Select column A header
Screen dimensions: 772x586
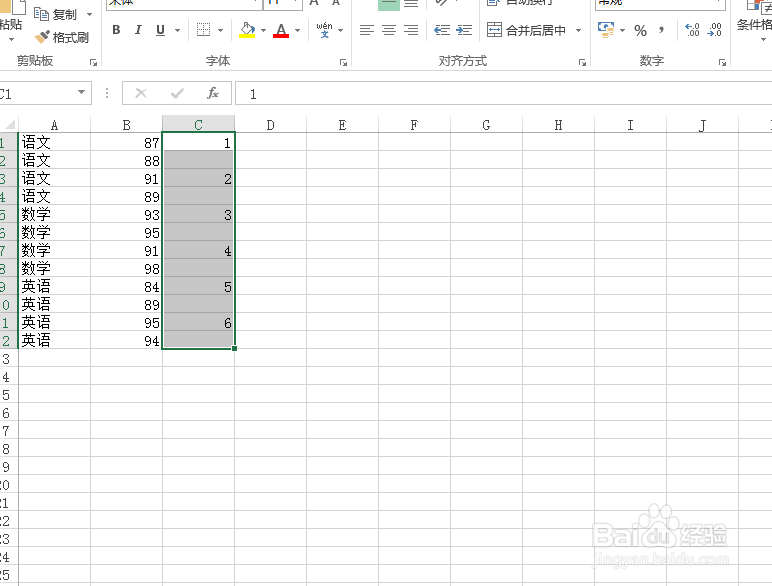pyautogui.click(x=54, y=125)
